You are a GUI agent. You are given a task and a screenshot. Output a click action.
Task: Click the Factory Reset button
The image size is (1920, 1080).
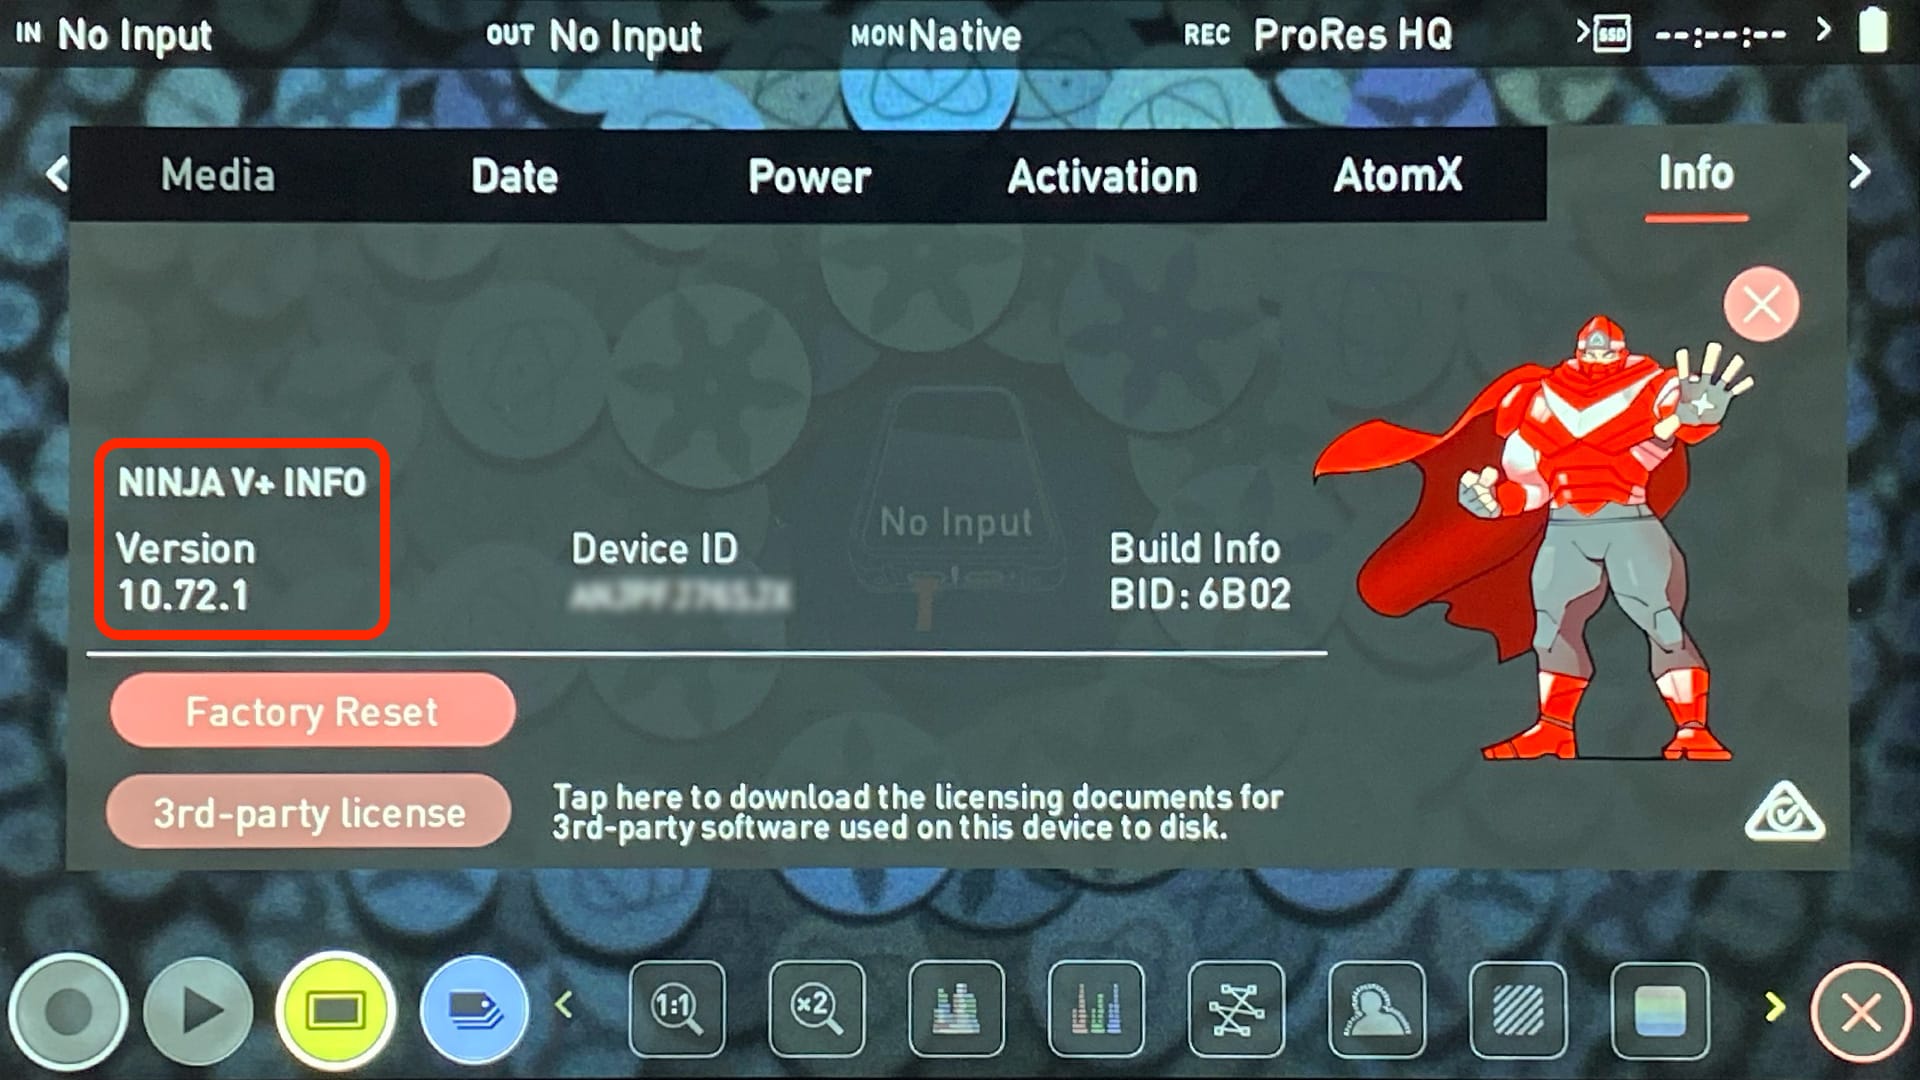point(311,711)
